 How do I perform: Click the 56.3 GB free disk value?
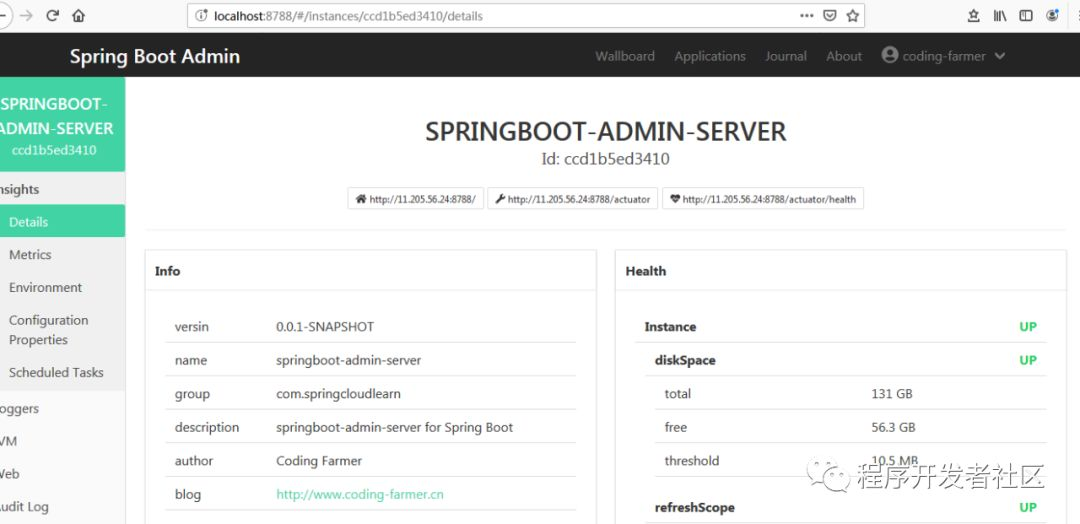tap(893, 427)
